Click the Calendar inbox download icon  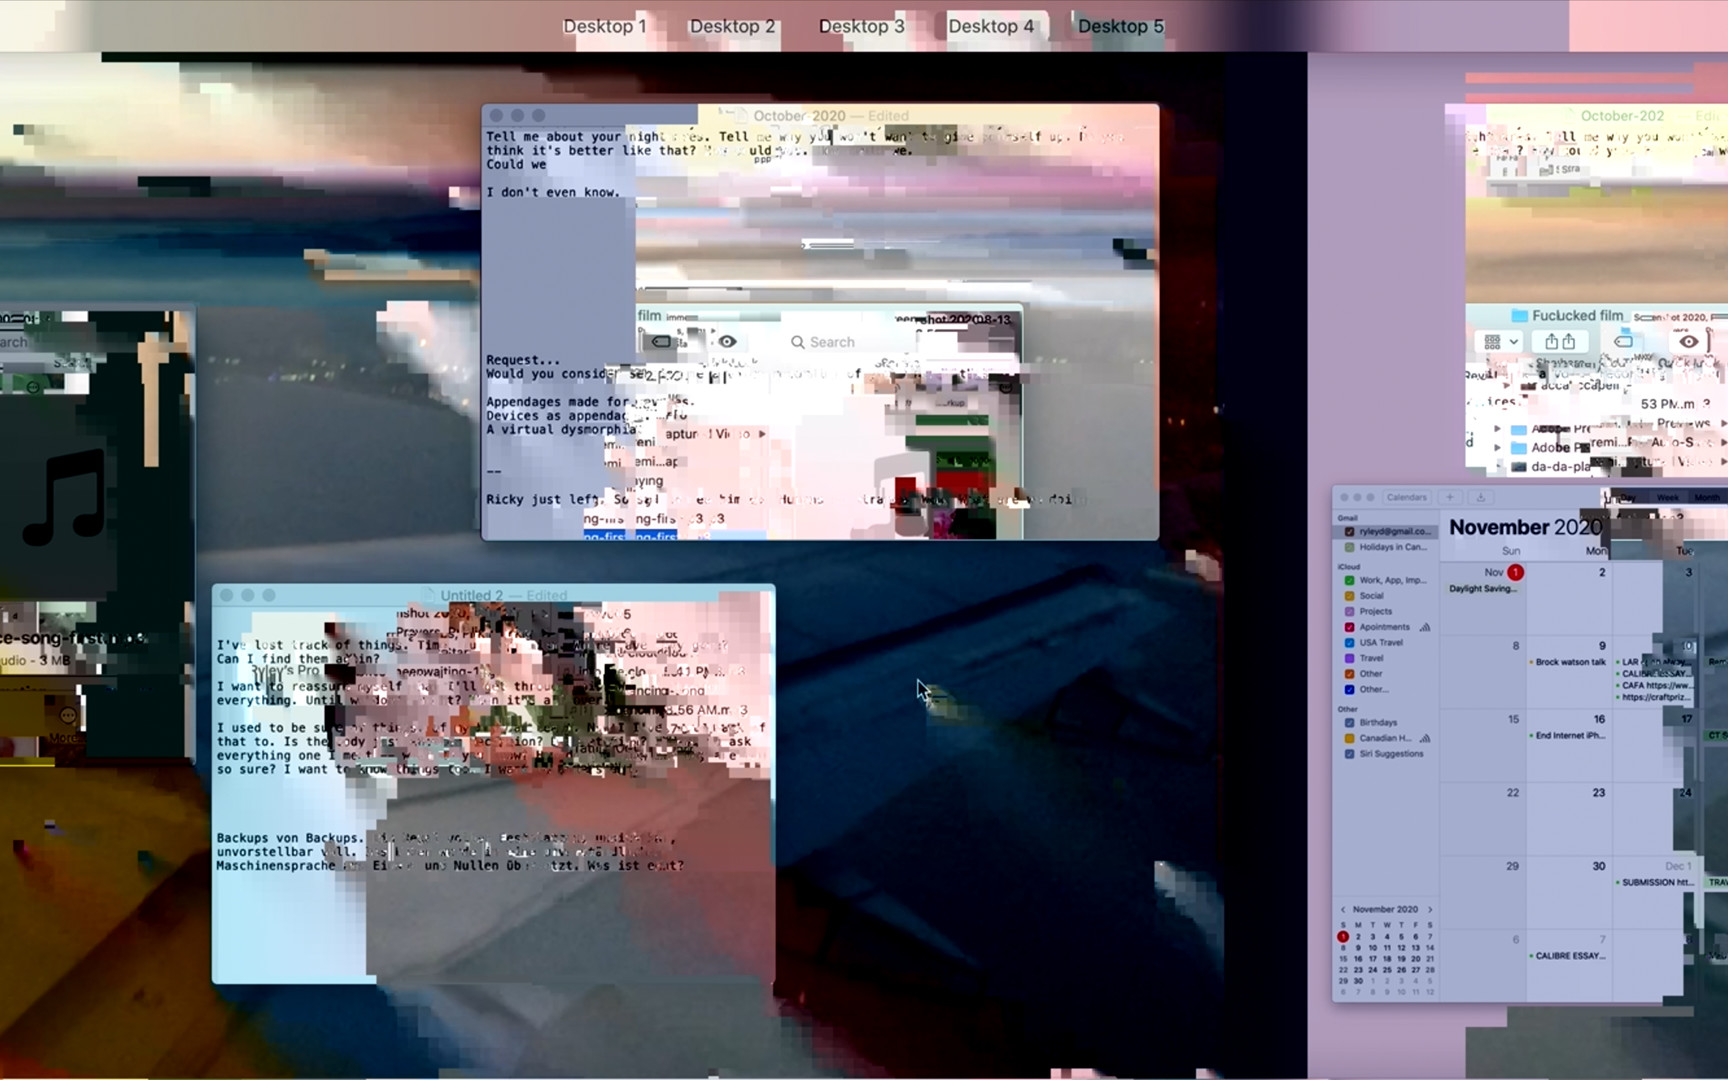[x=1480, y=497]
